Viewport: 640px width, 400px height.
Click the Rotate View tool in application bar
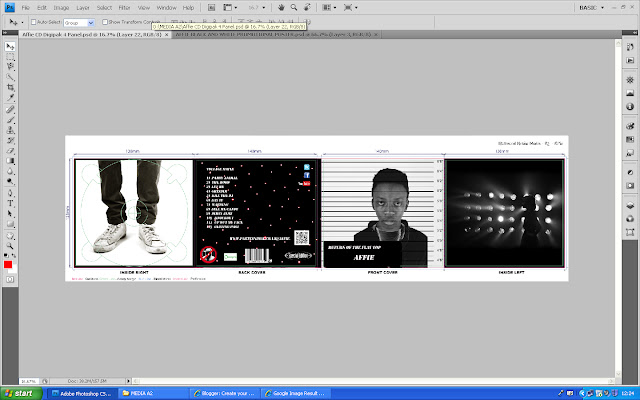(x=307, y=7)
